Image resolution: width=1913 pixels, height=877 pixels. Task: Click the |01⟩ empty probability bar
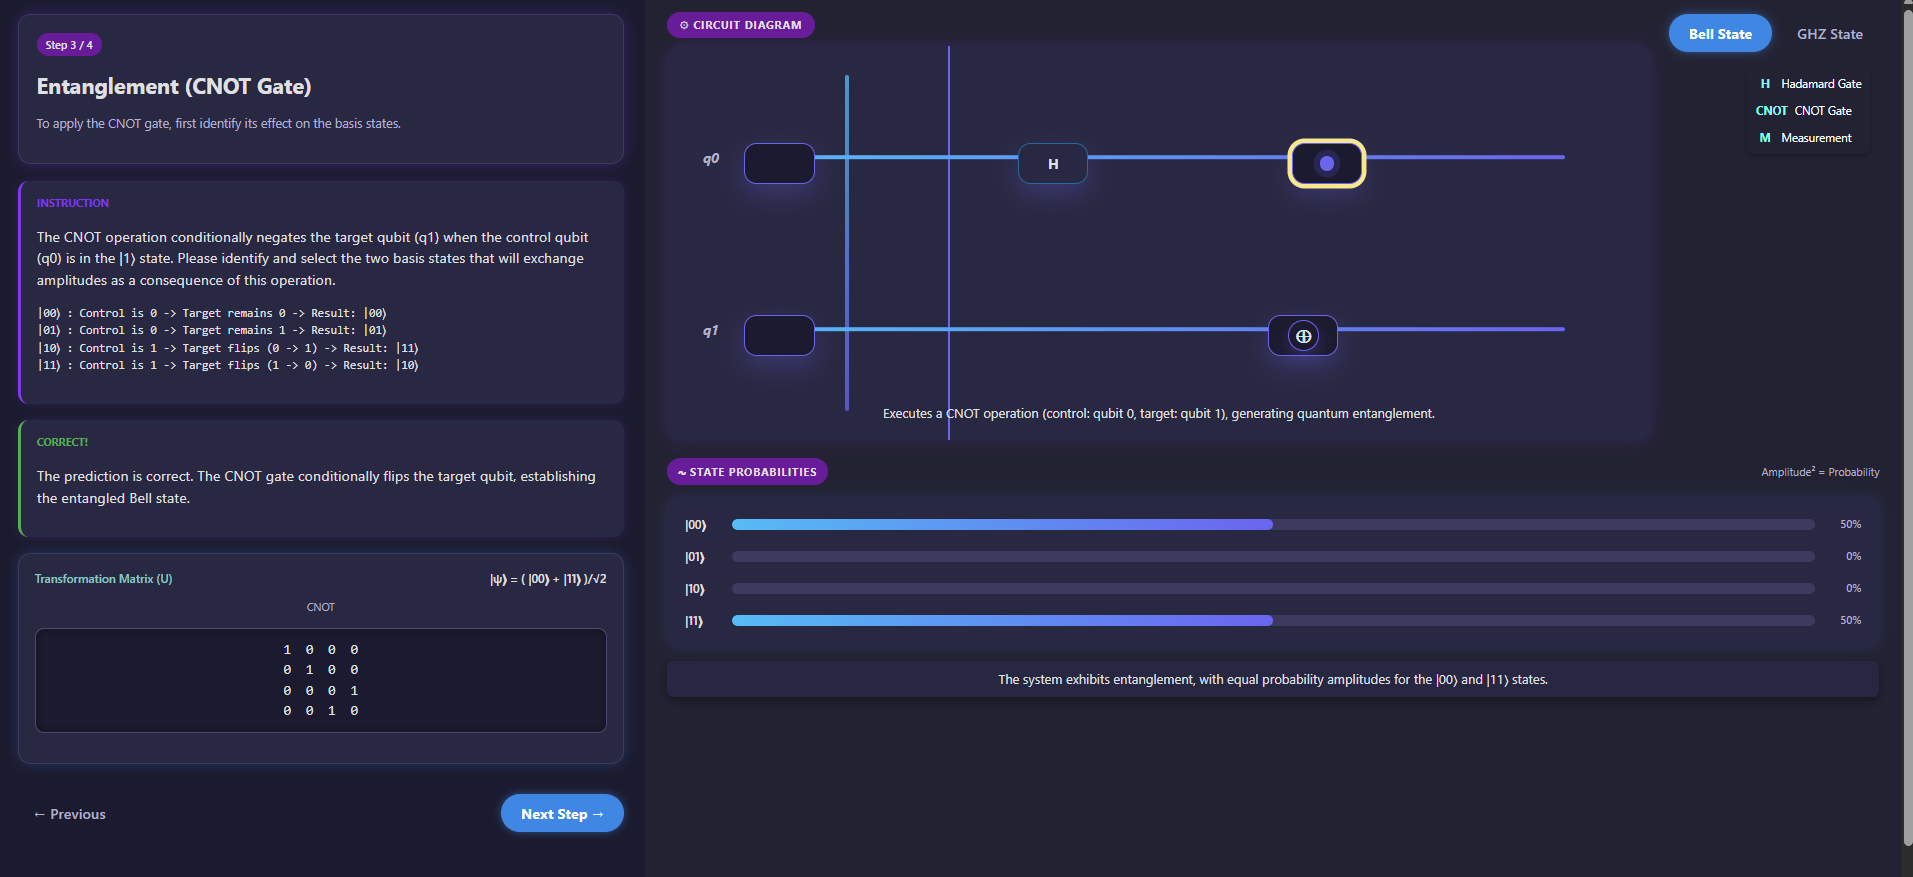(x=1272, y=557)
